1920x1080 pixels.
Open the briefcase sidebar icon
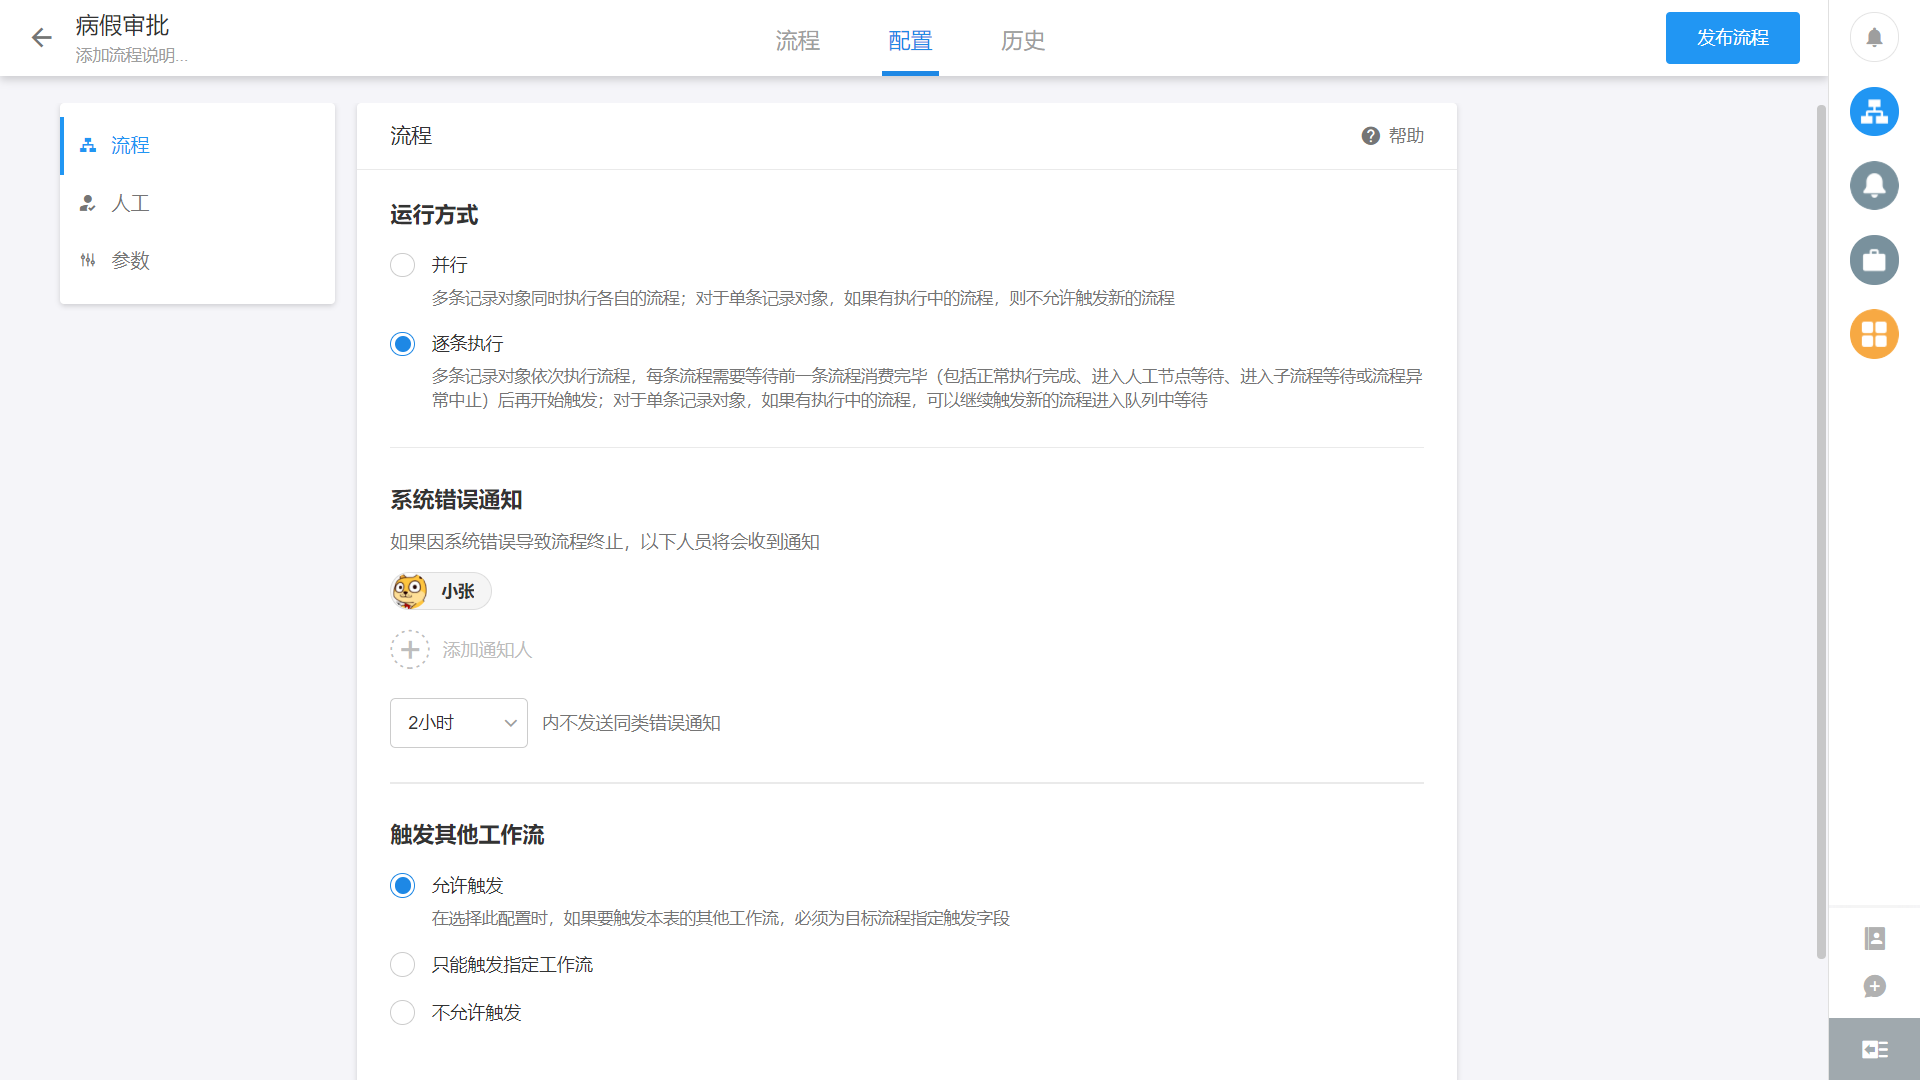tap(1874, 260)
